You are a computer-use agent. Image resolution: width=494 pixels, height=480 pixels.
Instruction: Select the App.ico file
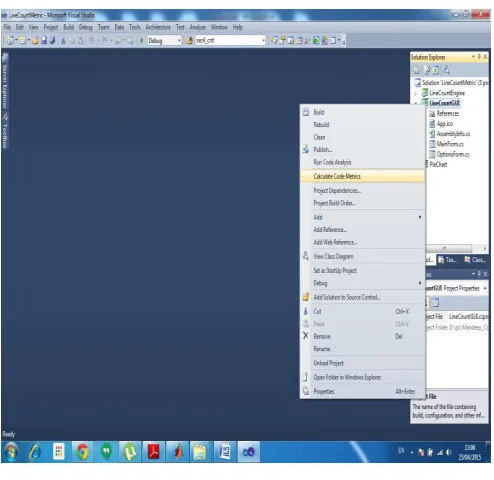point(445,124)
